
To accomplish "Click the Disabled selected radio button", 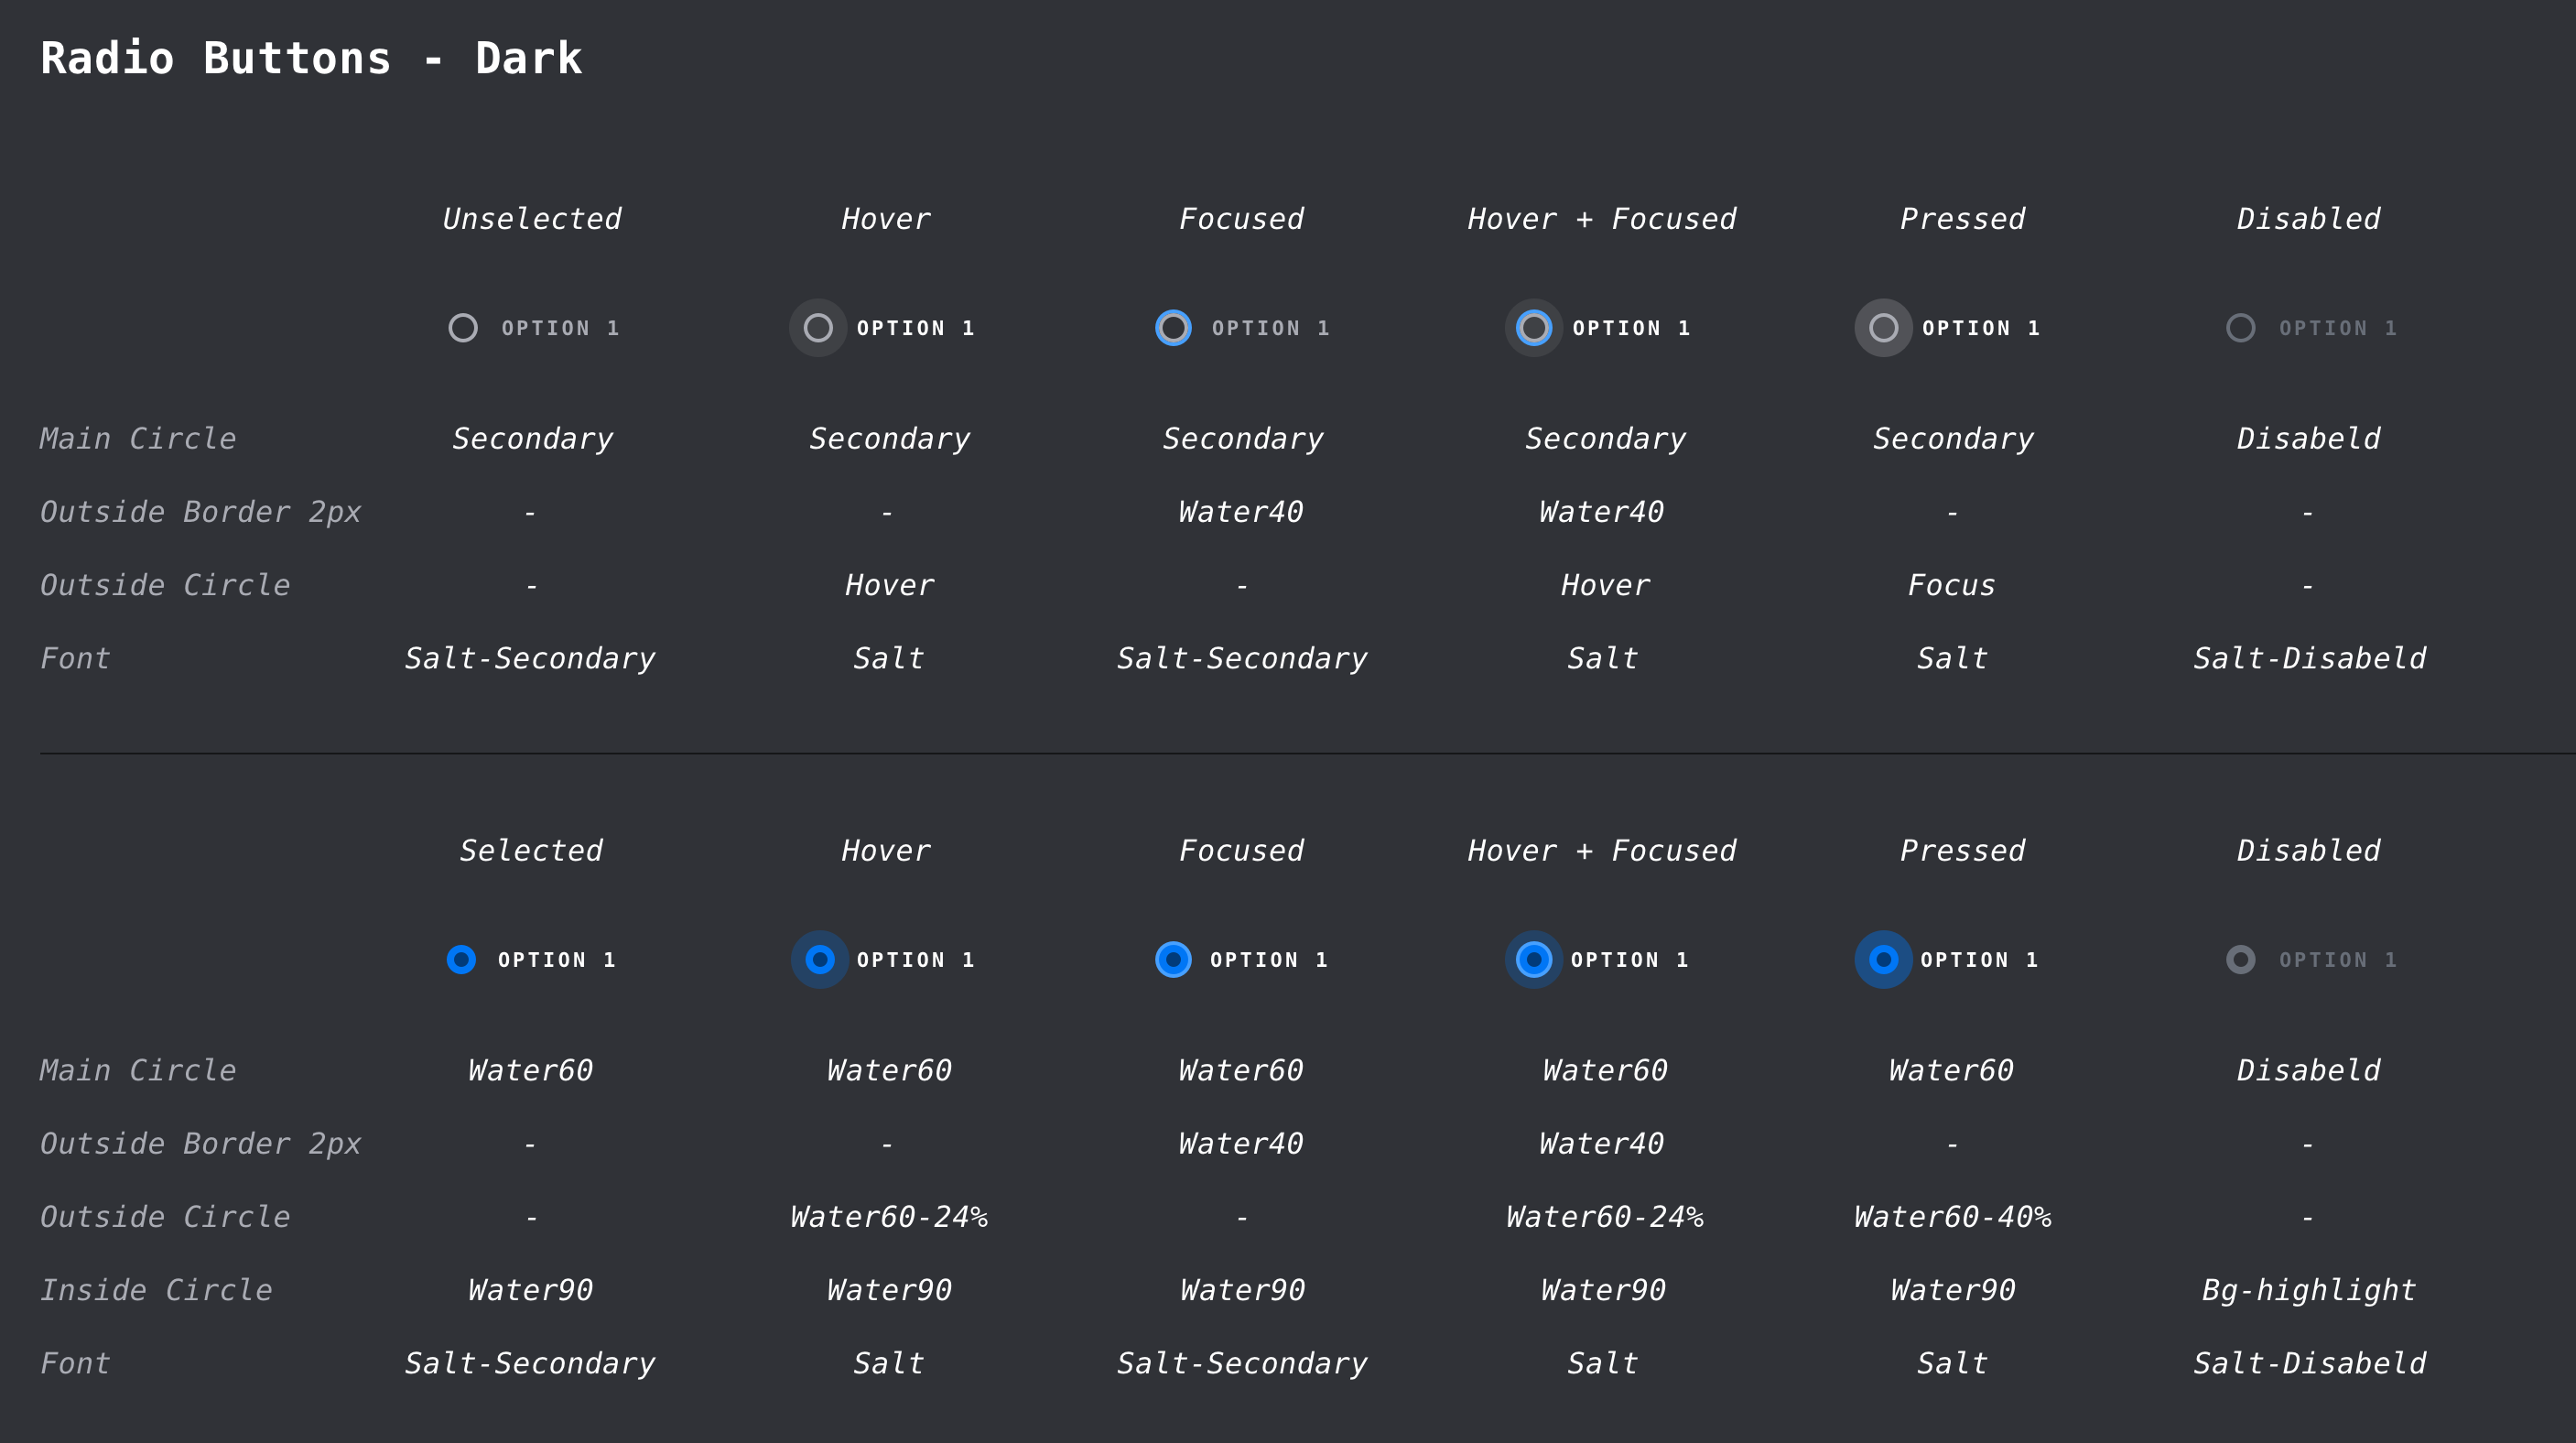I will pyautogui.click(x=2240, y=960).
